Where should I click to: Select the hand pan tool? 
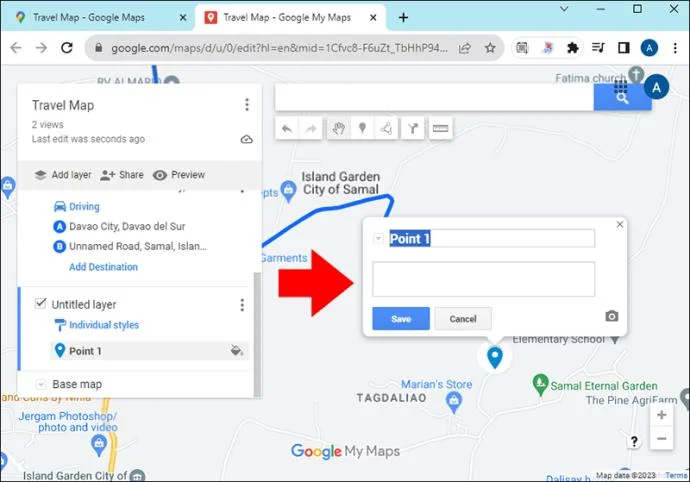[x=338, y=129]
